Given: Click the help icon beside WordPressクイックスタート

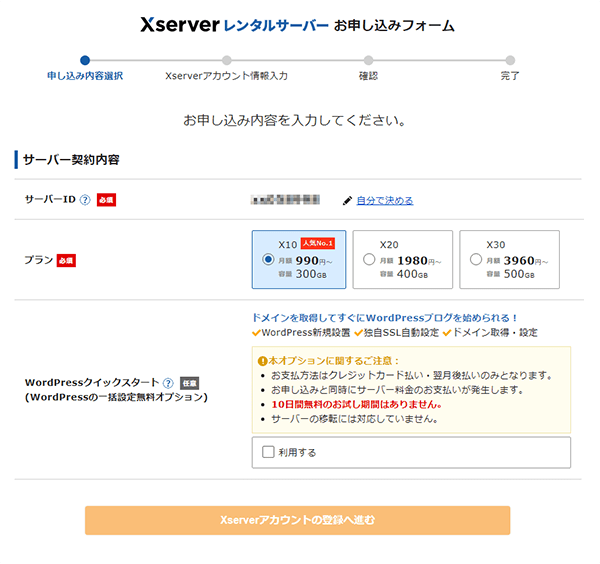Looking at the screenshot, I should pyautogui.click(x=168, y=383).
